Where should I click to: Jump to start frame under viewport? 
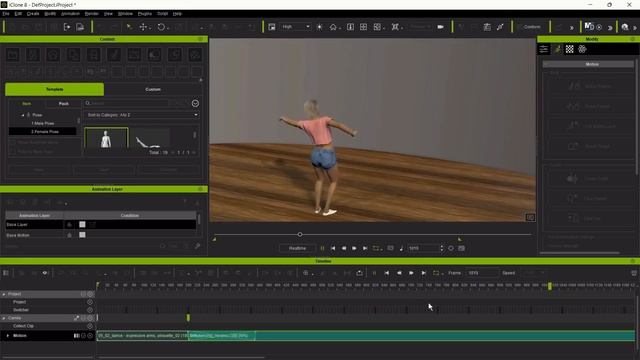point(333,248)
